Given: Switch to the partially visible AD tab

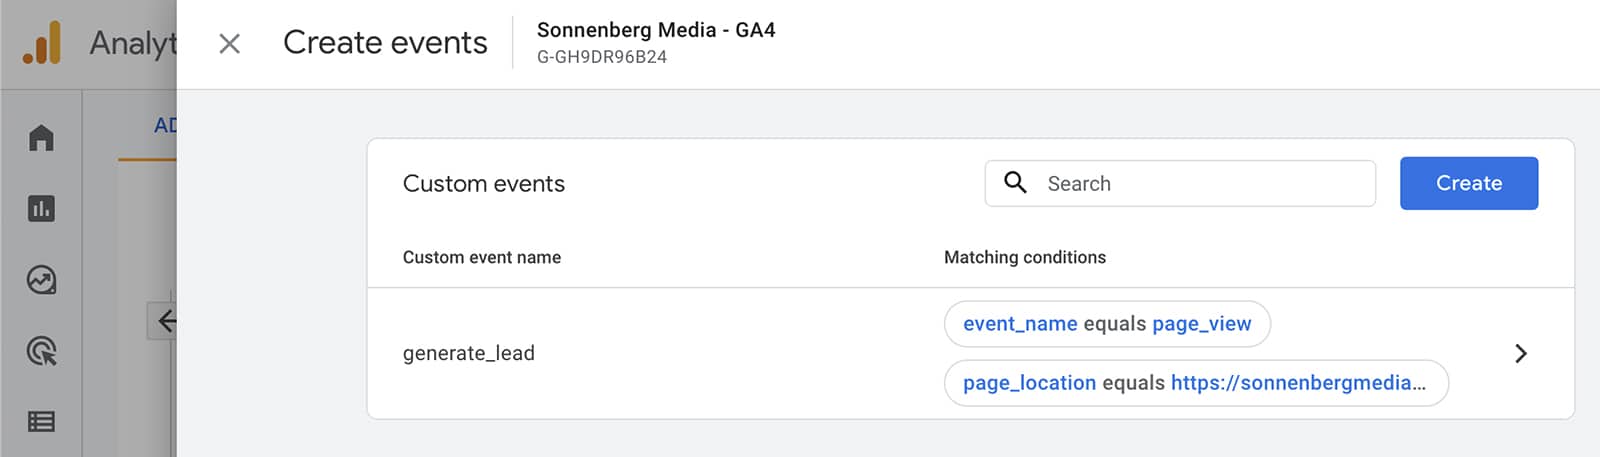Looking at the screenshot, I should (165, 126).
